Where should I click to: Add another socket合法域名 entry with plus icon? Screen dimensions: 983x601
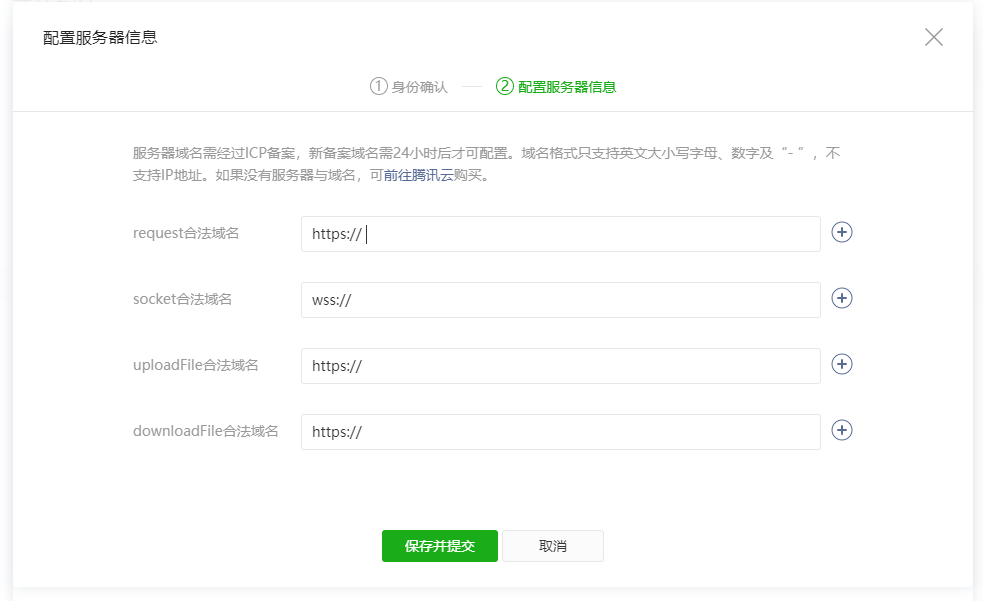pos(841,298)
